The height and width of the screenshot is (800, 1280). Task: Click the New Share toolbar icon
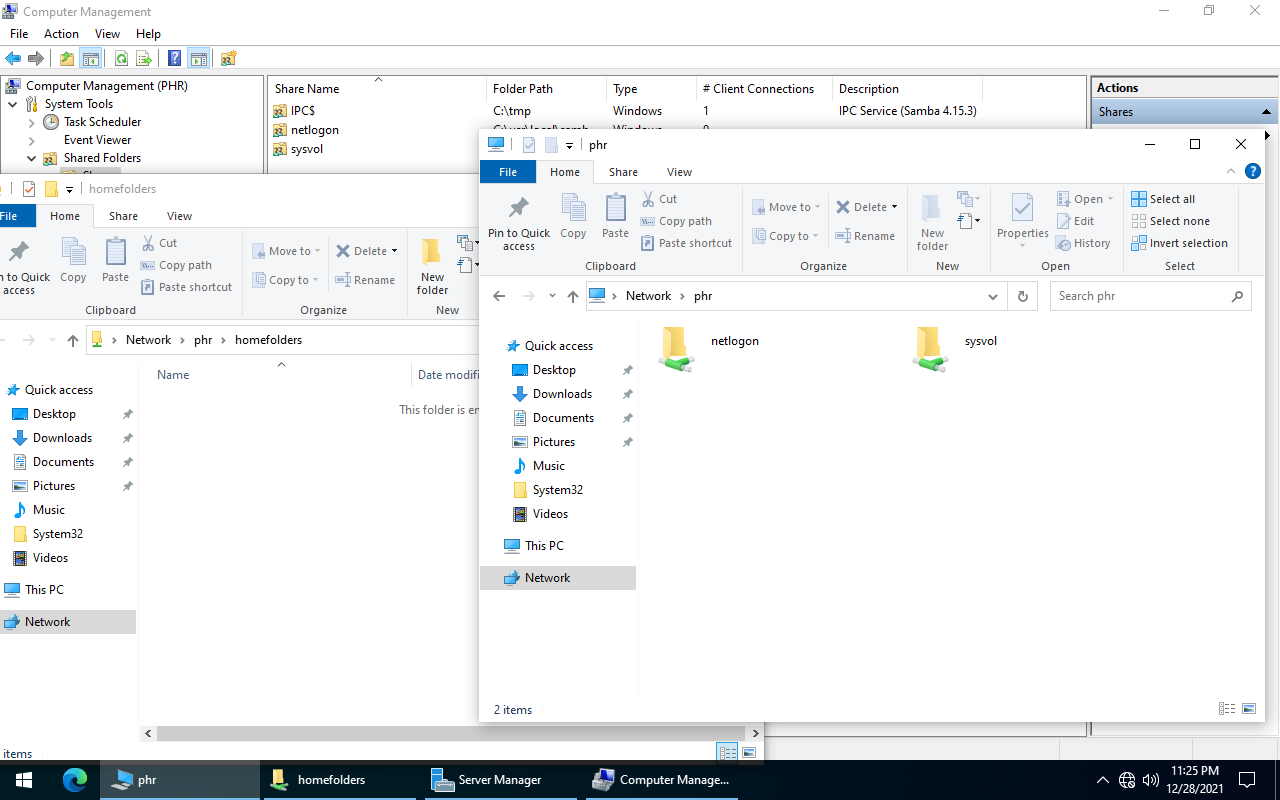pyautogui.click(x=229, y=58)
